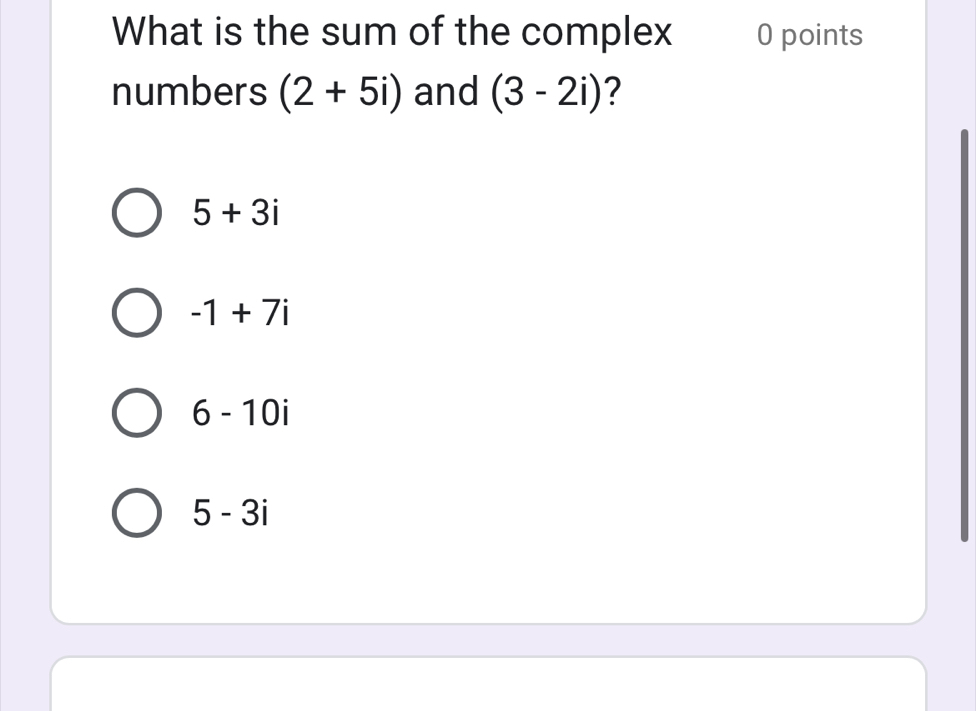Pick the 6 - 10i radio option
Image resolution: width=976 pixels, height=711 pixels.
click(x=135, y=414)
